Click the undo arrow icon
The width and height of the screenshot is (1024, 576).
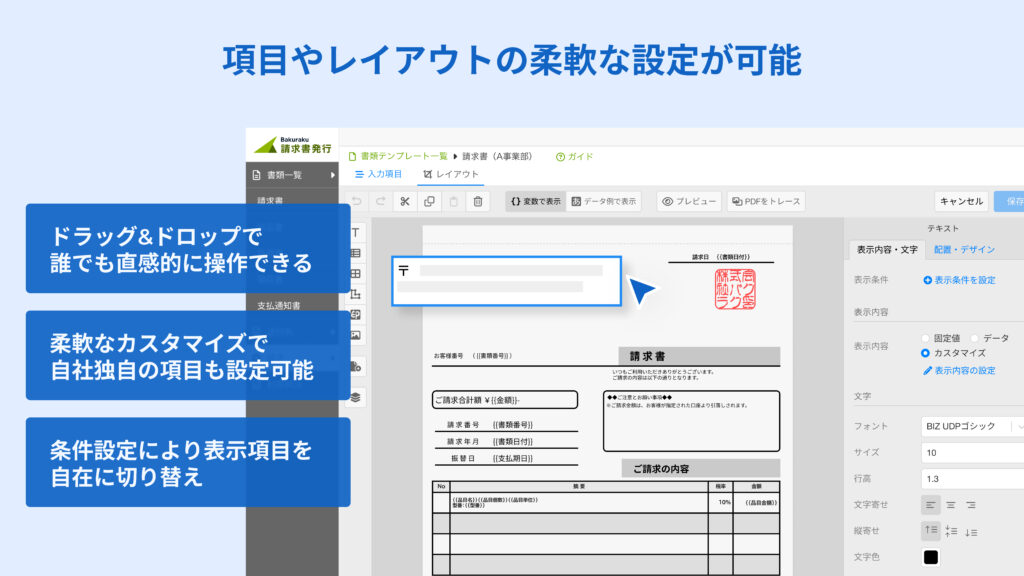tap(355, 201)
